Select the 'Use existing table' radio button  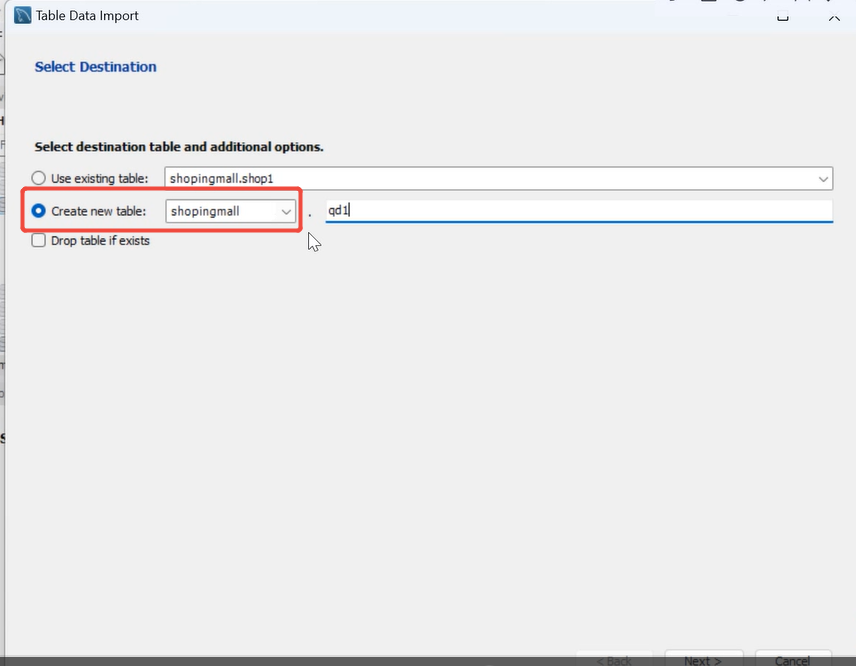39,179
